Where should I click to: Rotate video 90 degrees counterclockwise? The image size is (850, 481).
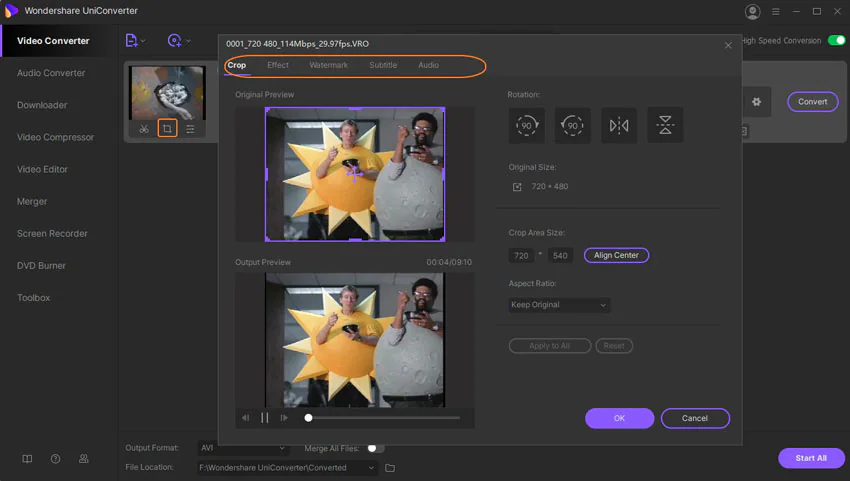tap(573, 125)
